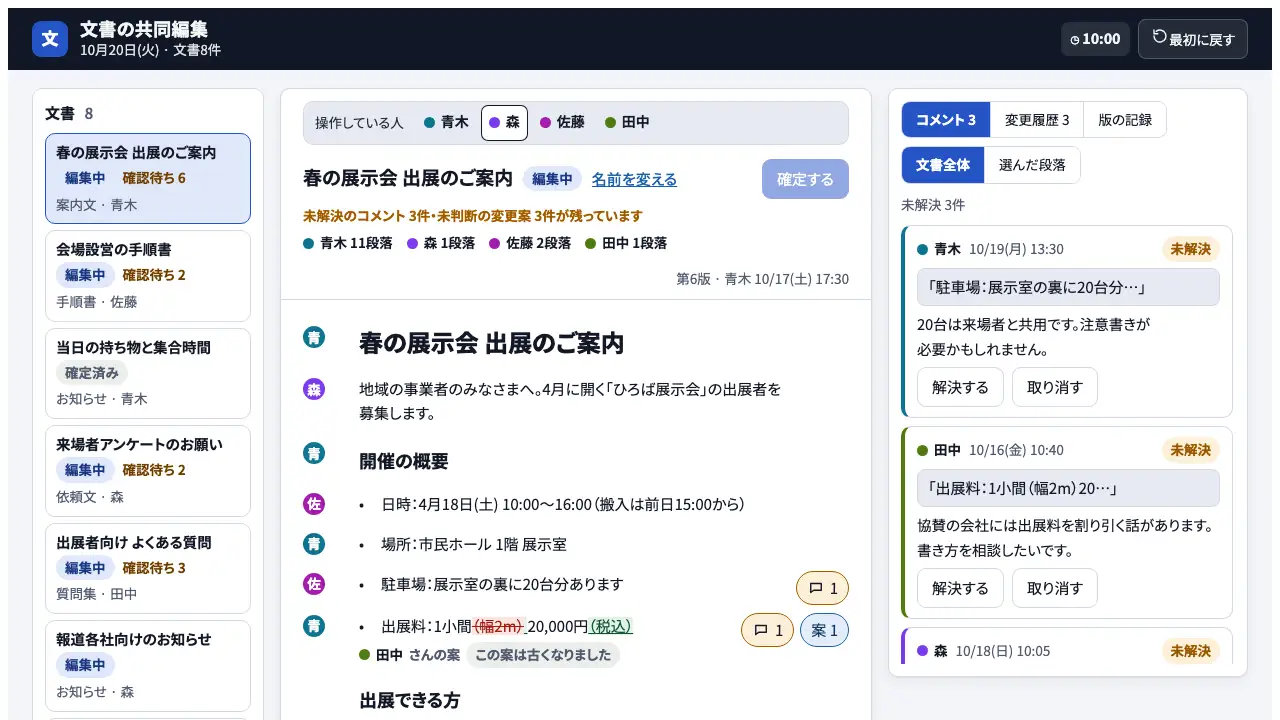Click the 青 avatar beside the document title heading
Screen dimensions: 1280x720
point(314,337)
